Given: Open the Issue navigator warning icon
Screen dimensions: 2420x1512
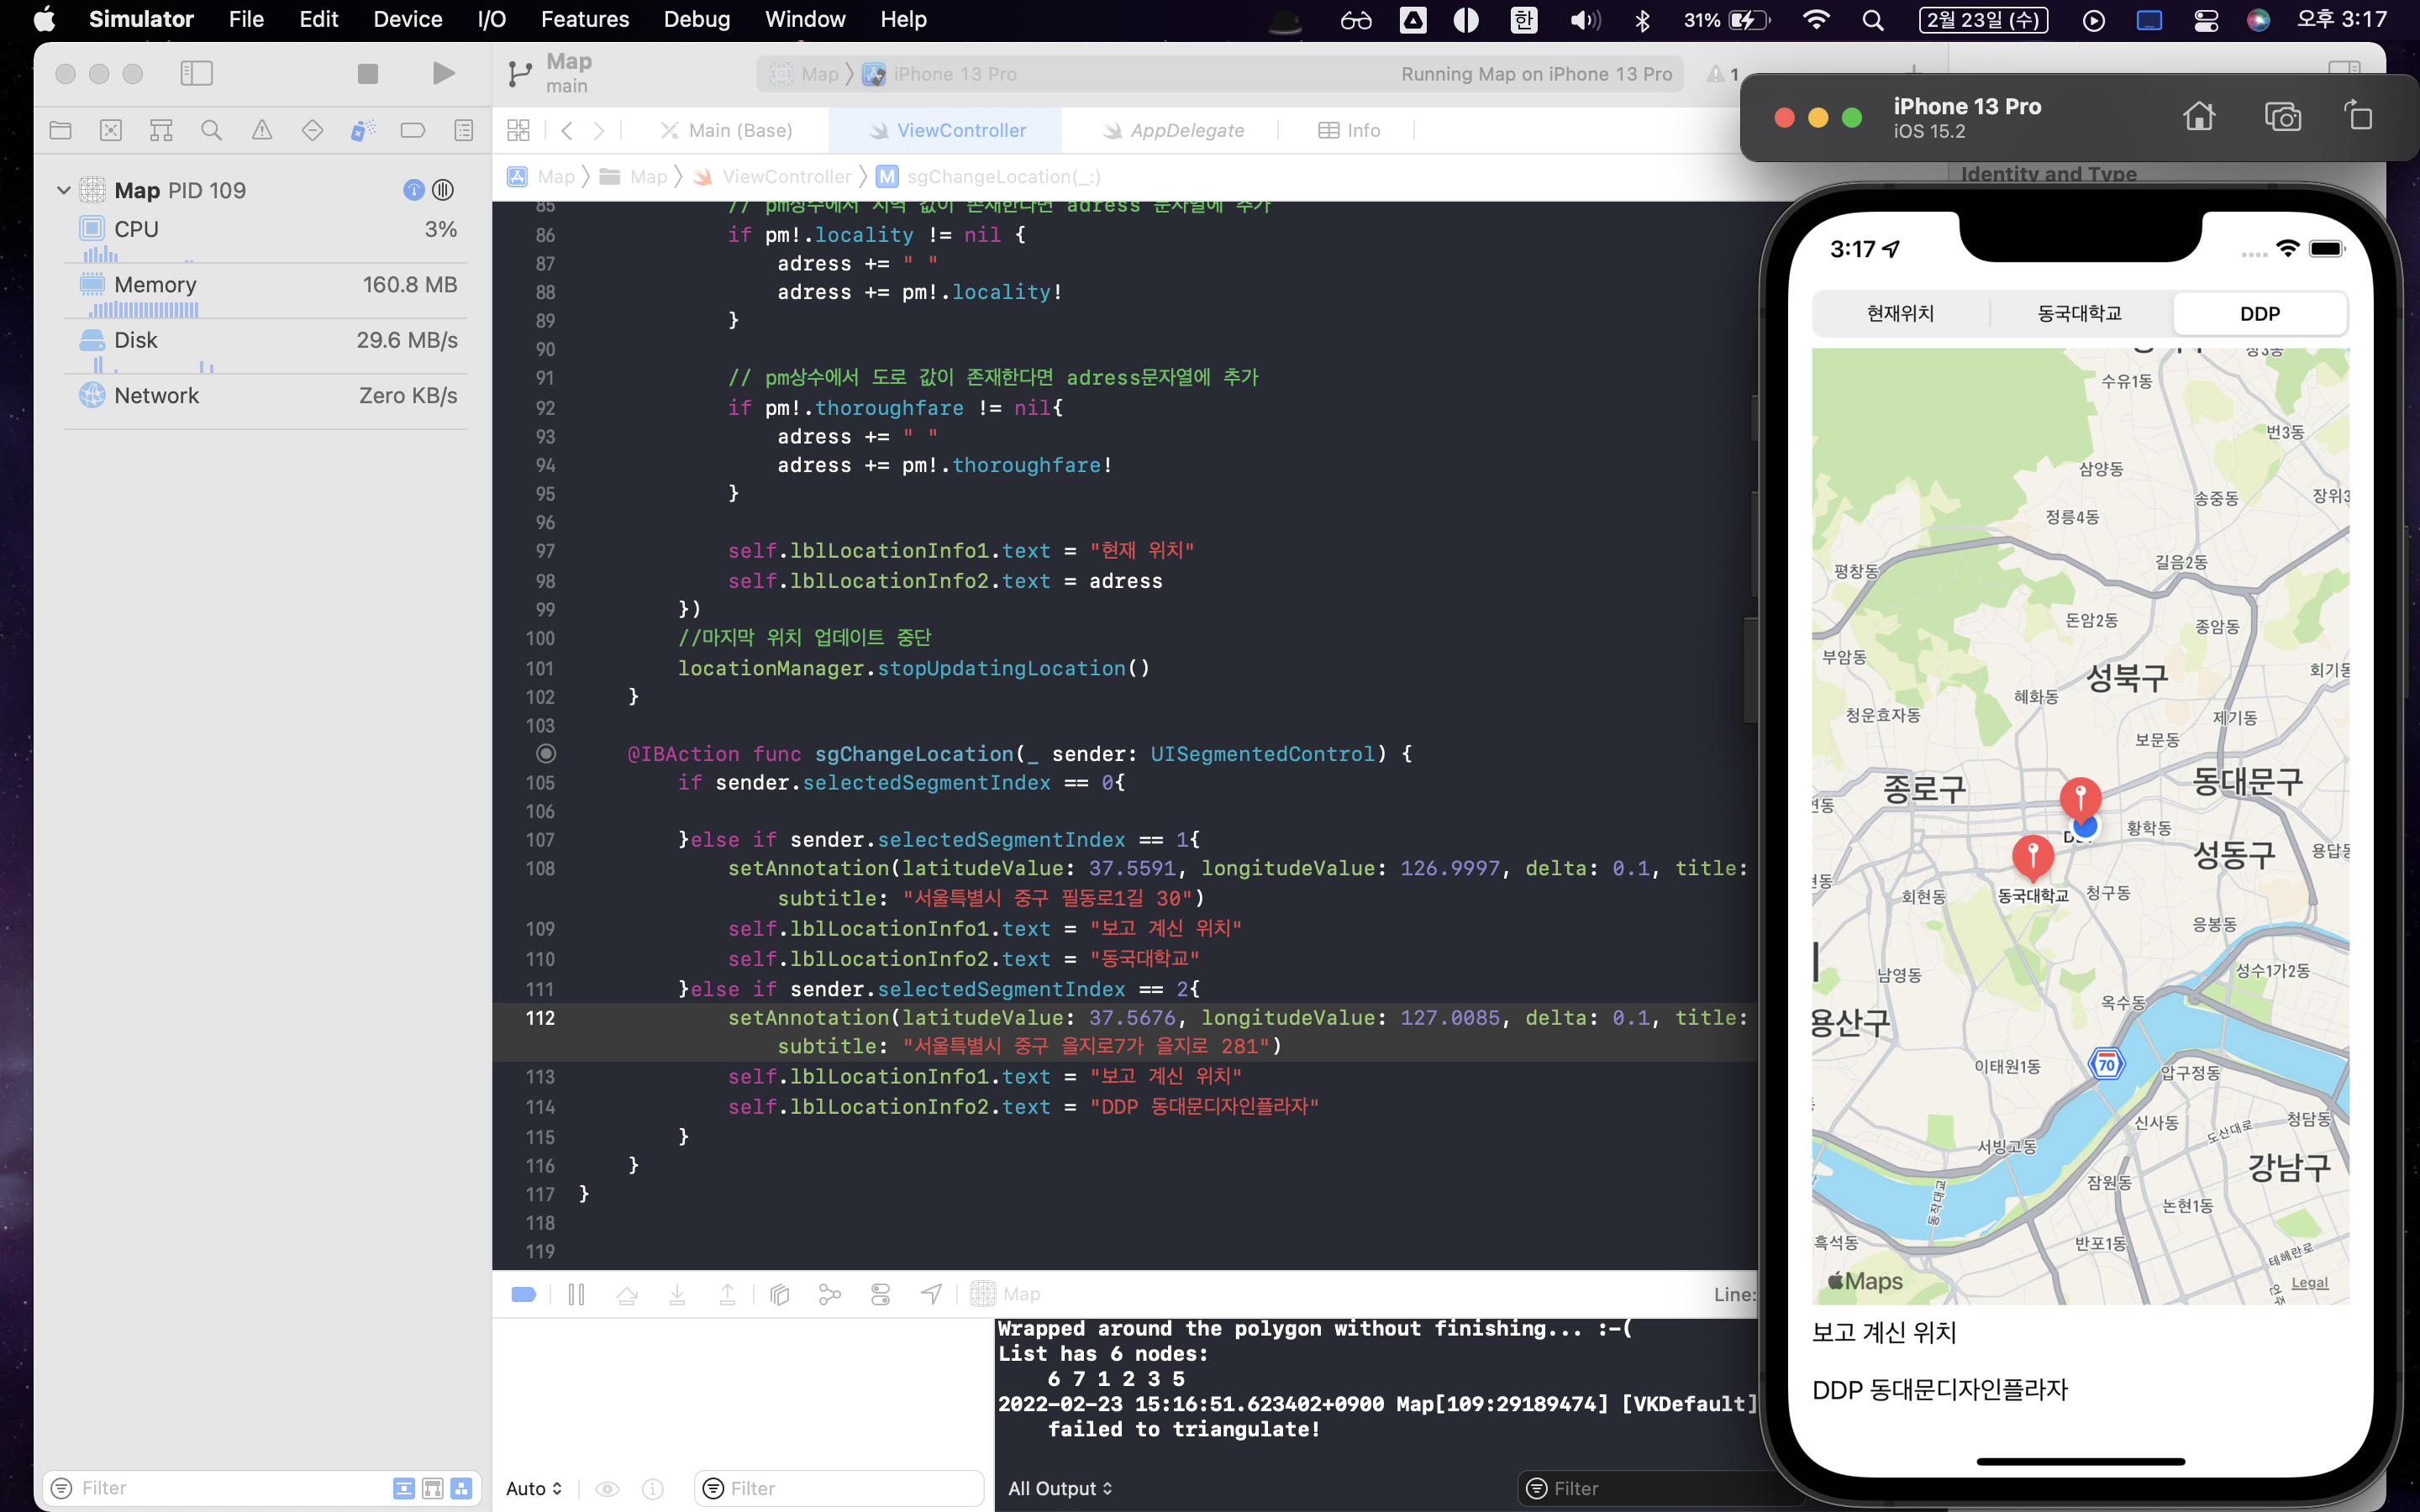Looking at the screenshot, I should pos(262,130).
